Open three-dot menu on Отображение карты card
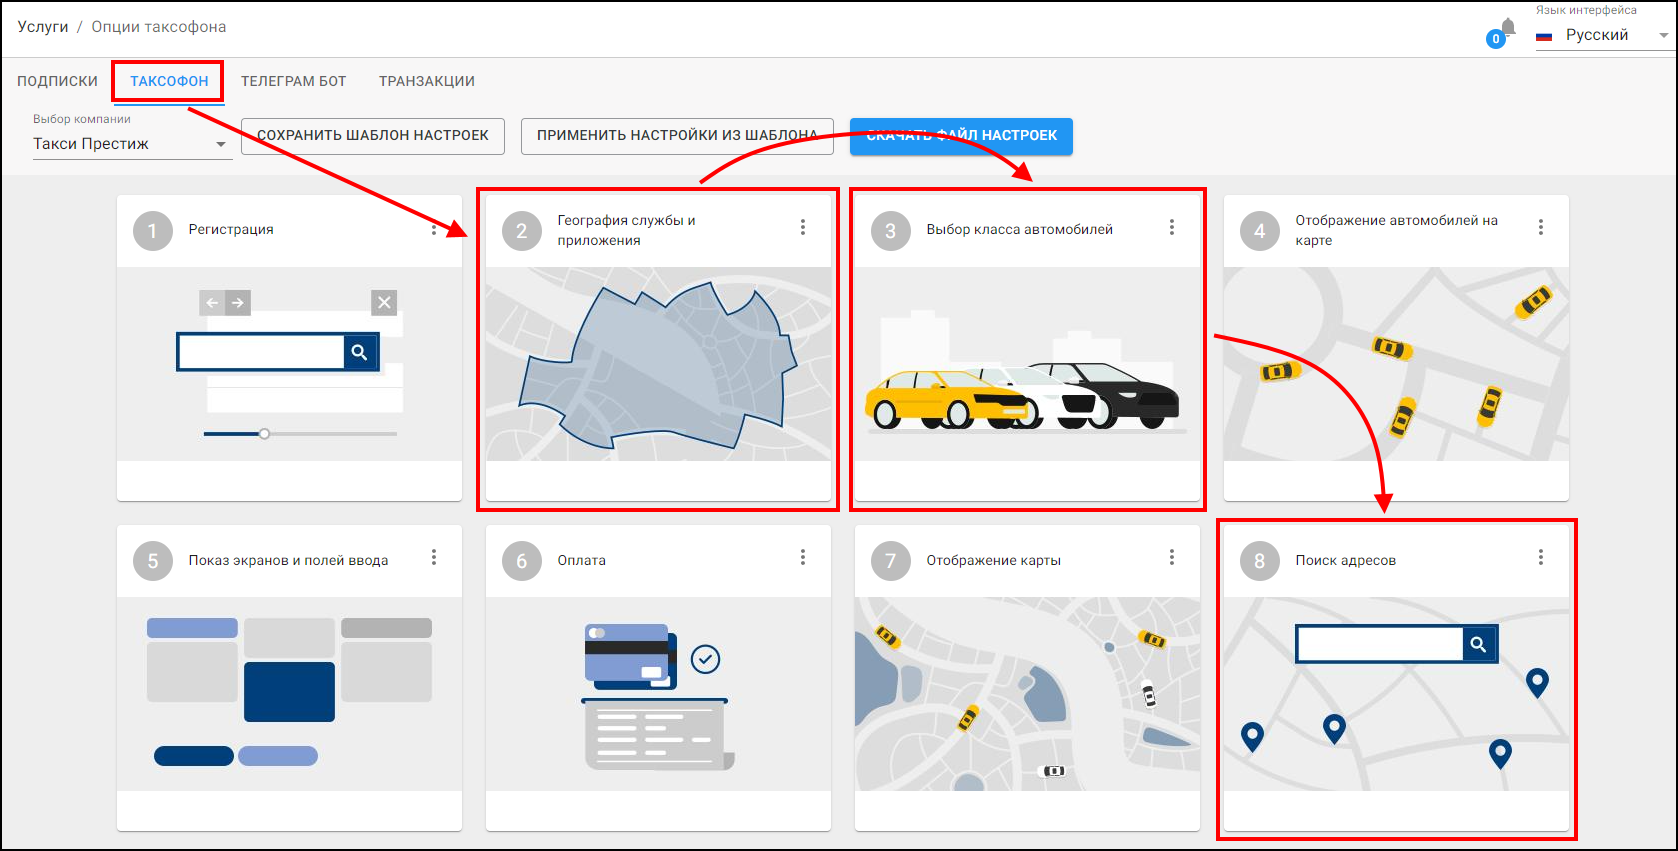The height and width of the screenshot is (851, 1678). coord(1172,558)
